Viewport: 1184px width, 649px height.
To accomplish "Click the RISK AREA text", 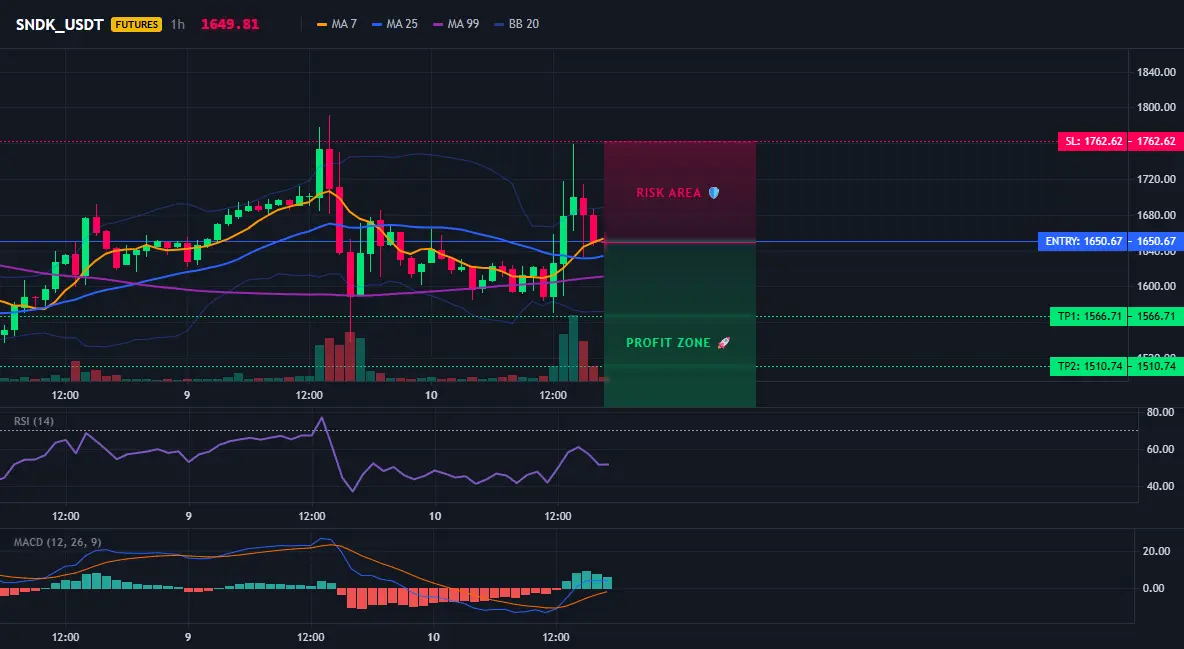I will 668,193.
